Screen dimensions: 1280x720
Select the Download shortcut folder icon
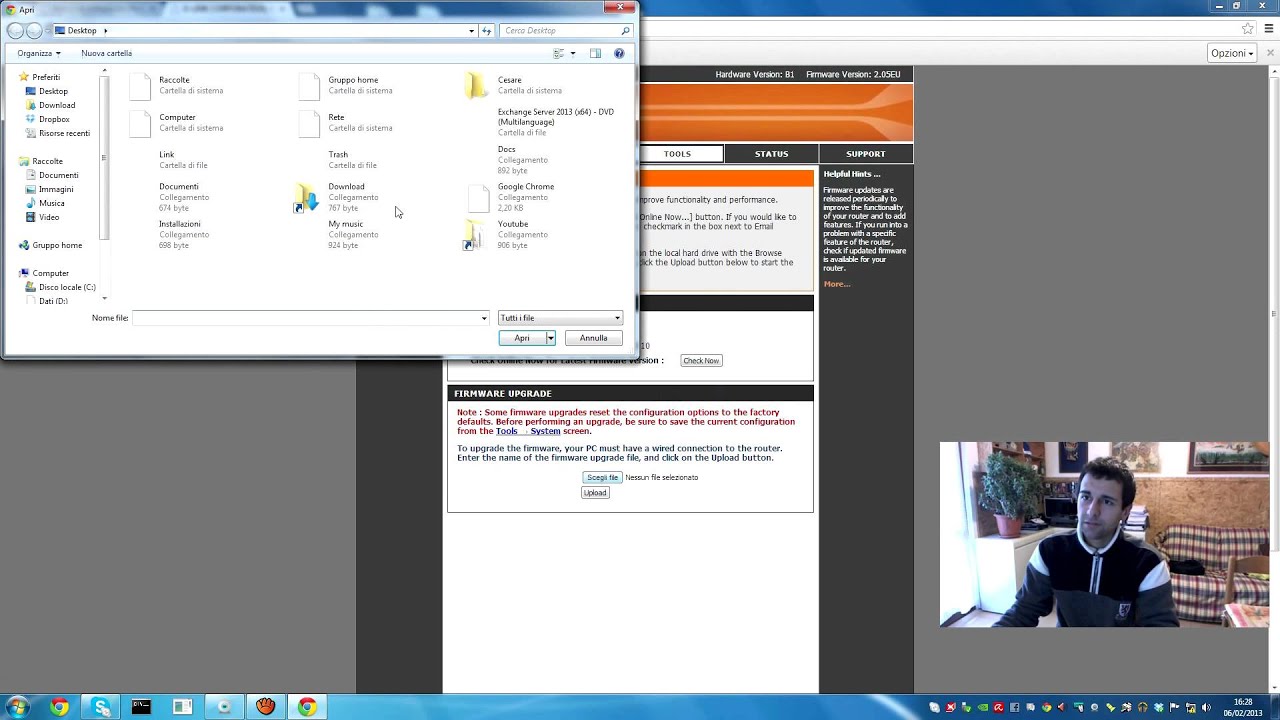coord(306,198)
